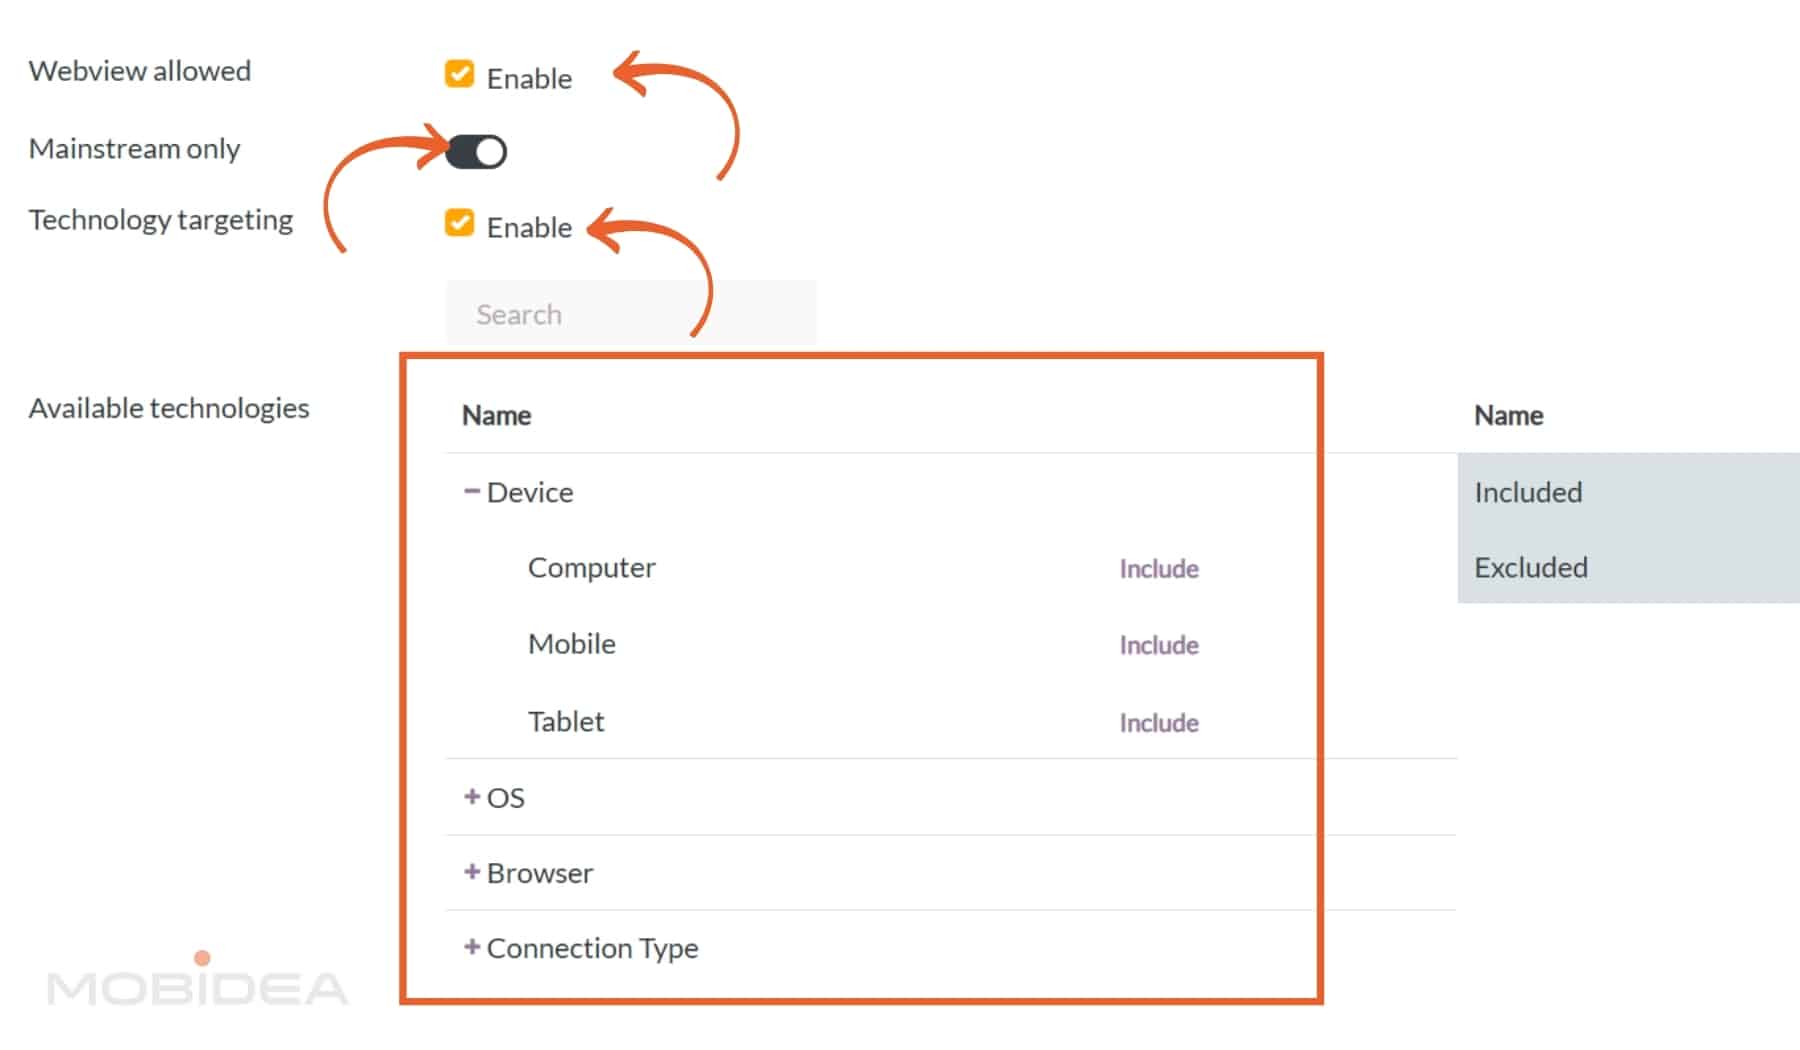Click the Device category label
This screenshot has width=1800, height=1050.
tap(530, 492)
